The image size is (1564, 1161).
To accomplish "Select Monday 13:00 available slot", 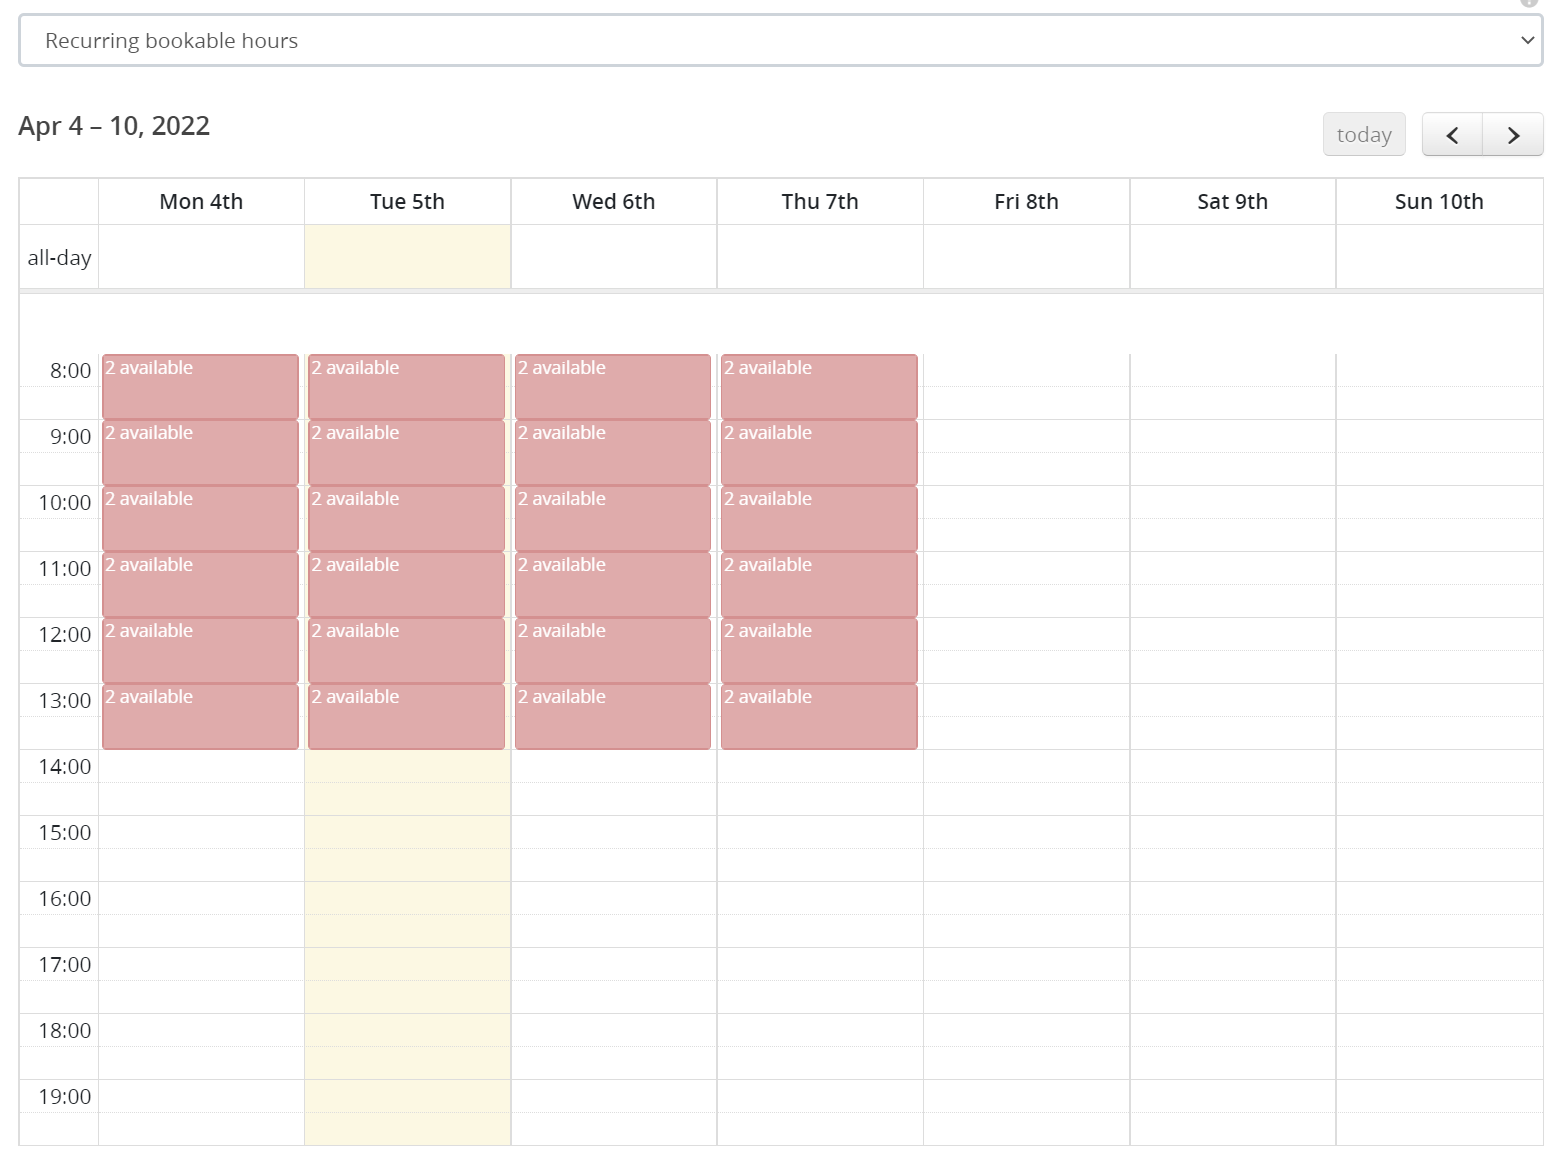I will 200,716.
